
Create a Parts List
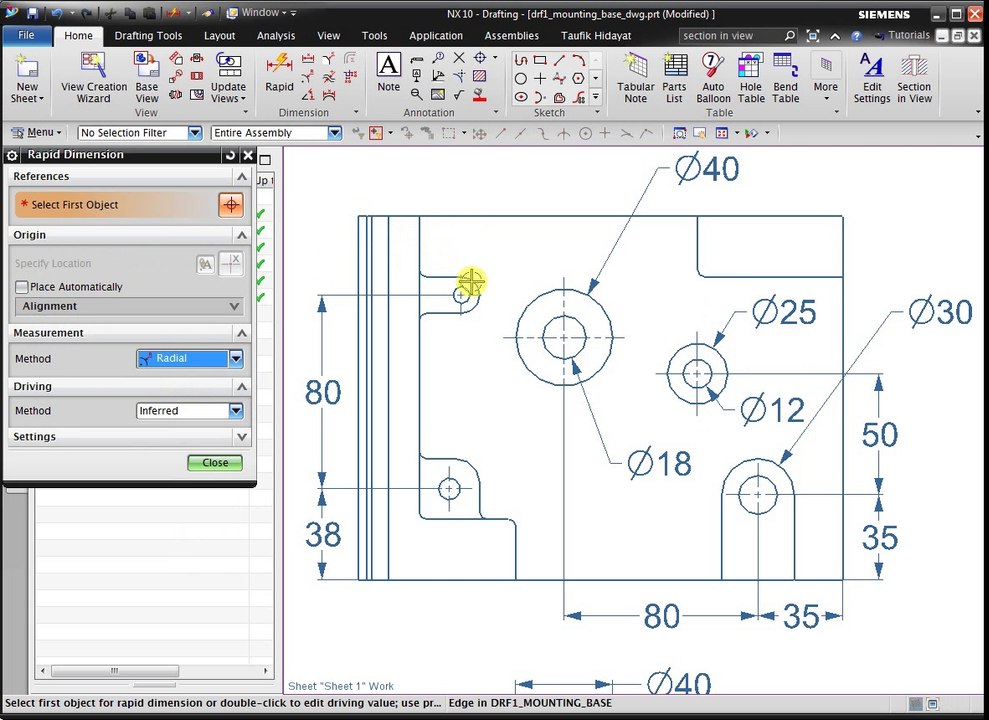click(674, 78)
